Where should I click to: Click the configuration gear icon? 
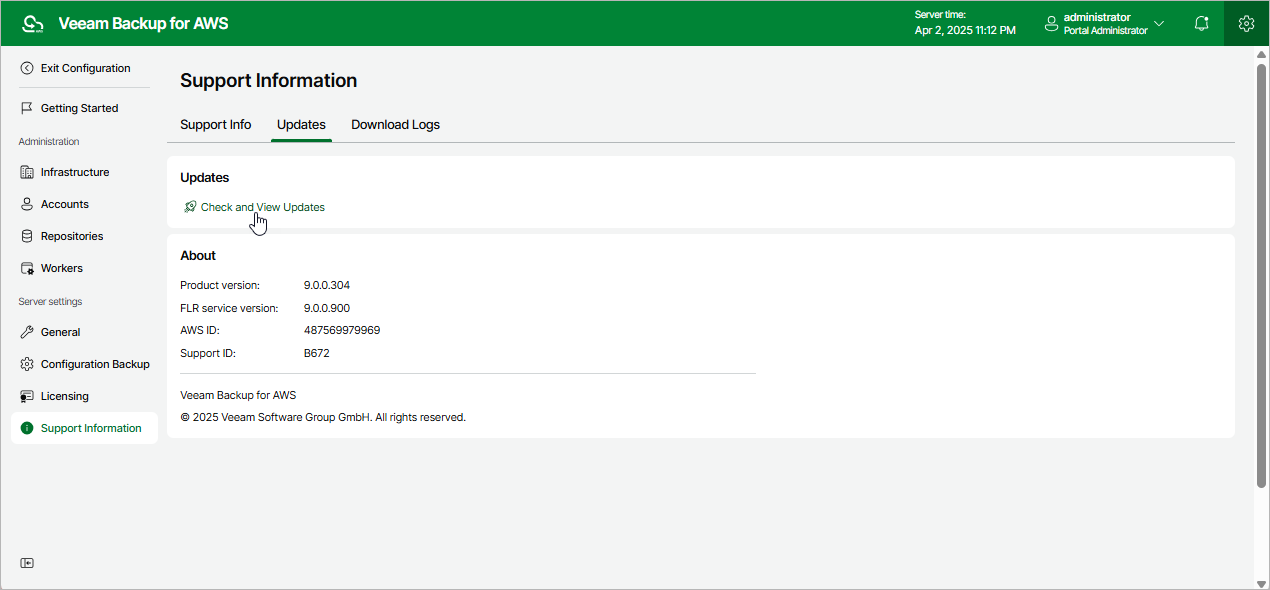click(1246, 23)
